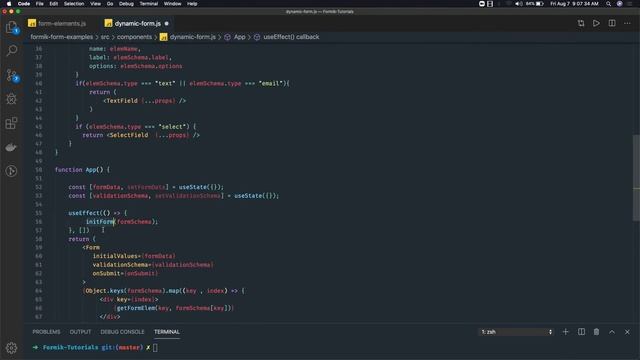Open the Search view in activity bar
This screenshot has width=640, height=360.
(11, 51)
